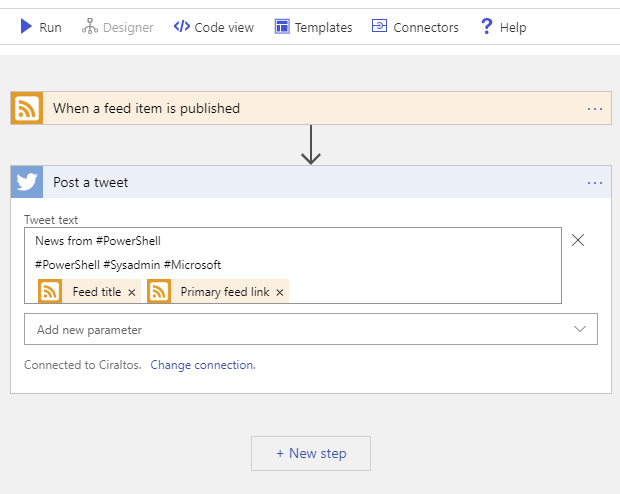Expand the feed item published trigger
The height and width of the screenshot is (494, 620).
pyautogui.click(x=311, y=108)
